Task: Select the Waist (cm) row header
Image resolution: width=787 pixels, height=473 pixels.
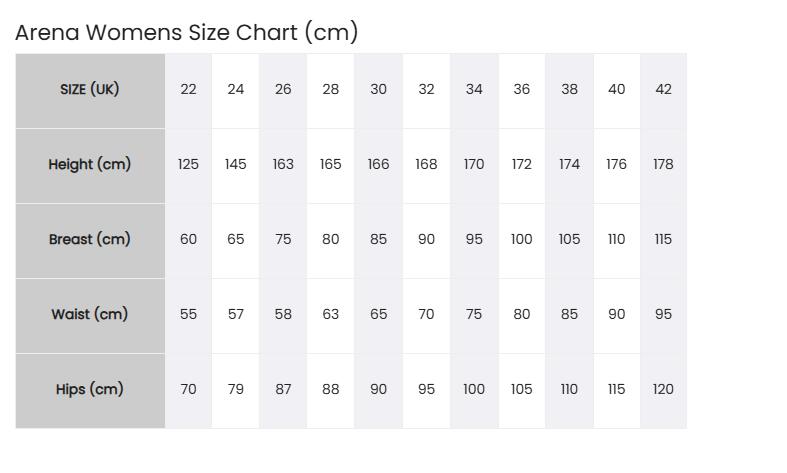Action: 90,316
